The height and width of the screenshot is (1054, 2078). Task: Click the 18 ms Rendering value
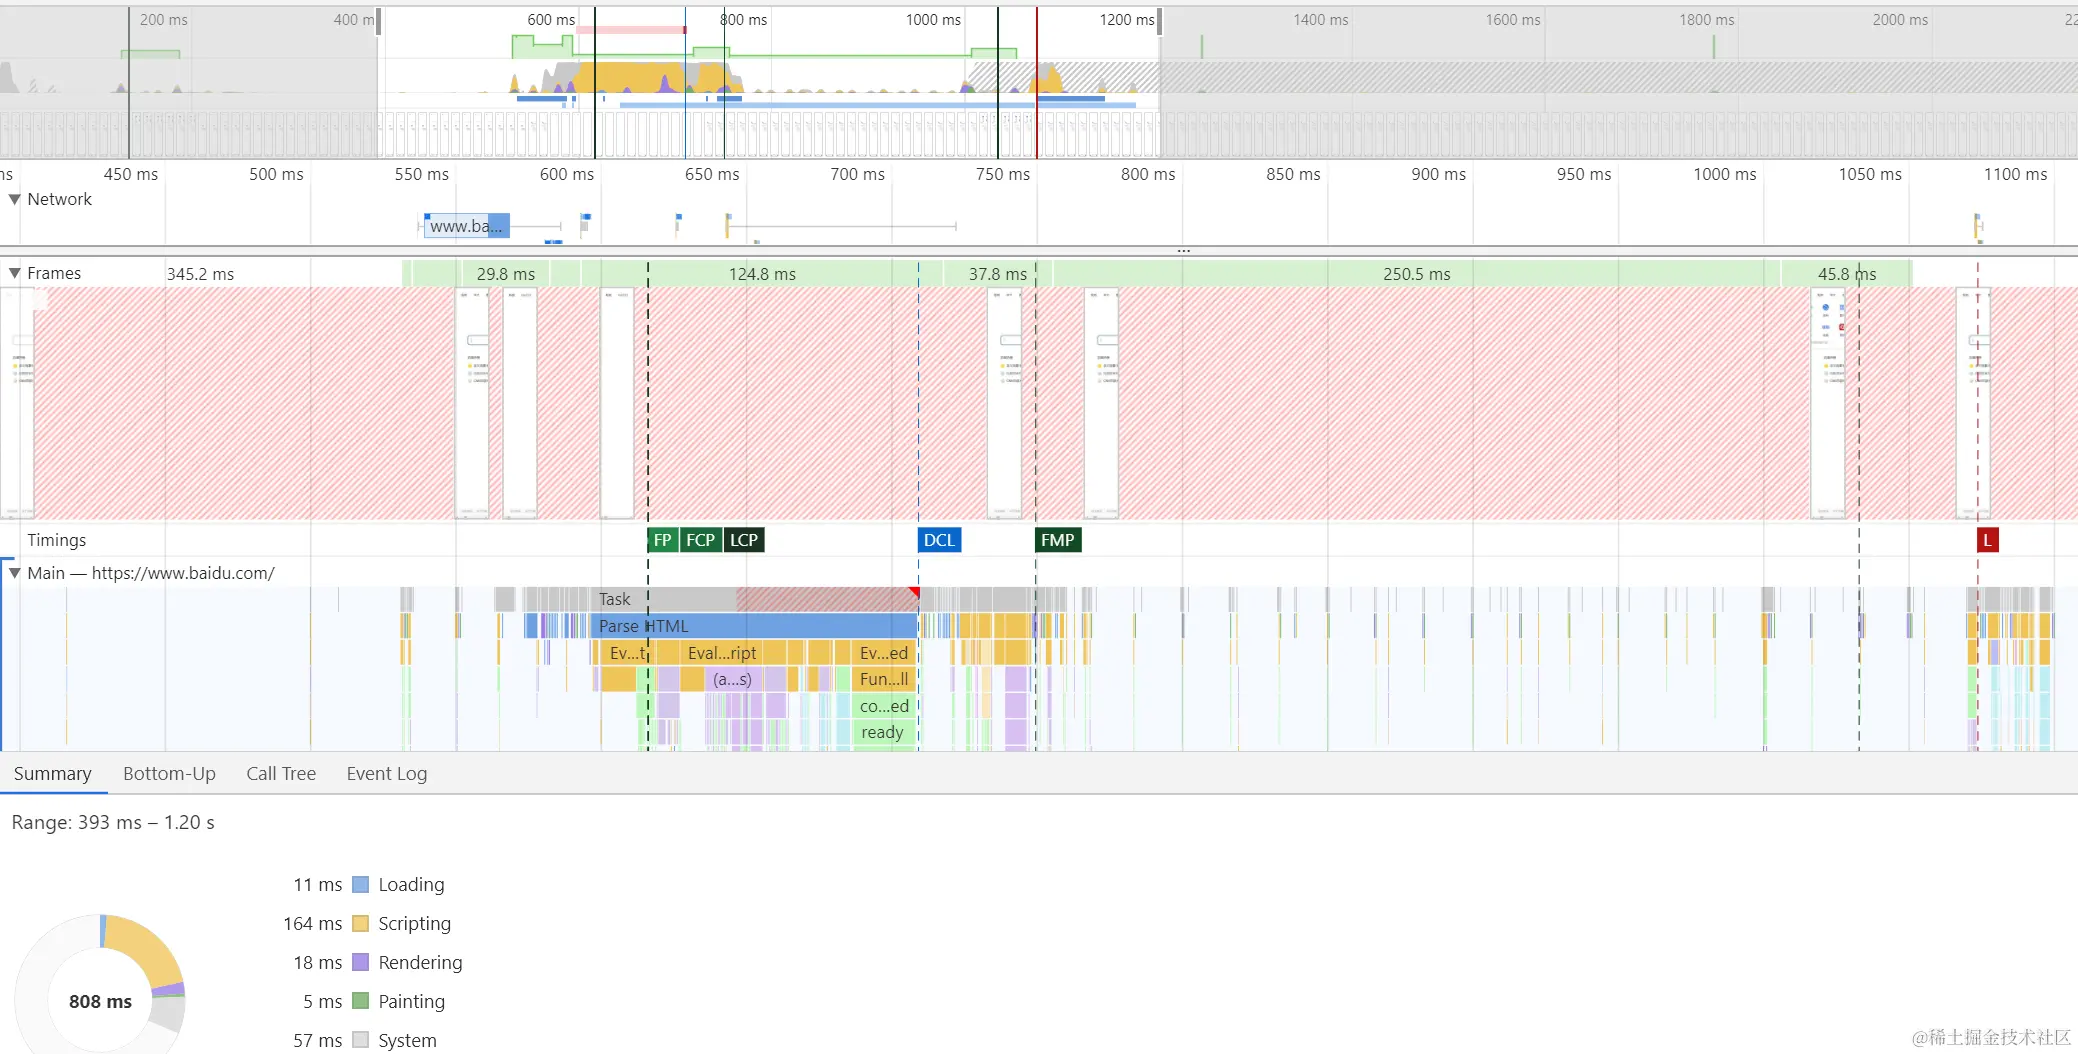pyautogui.click(x=318, y=962)
